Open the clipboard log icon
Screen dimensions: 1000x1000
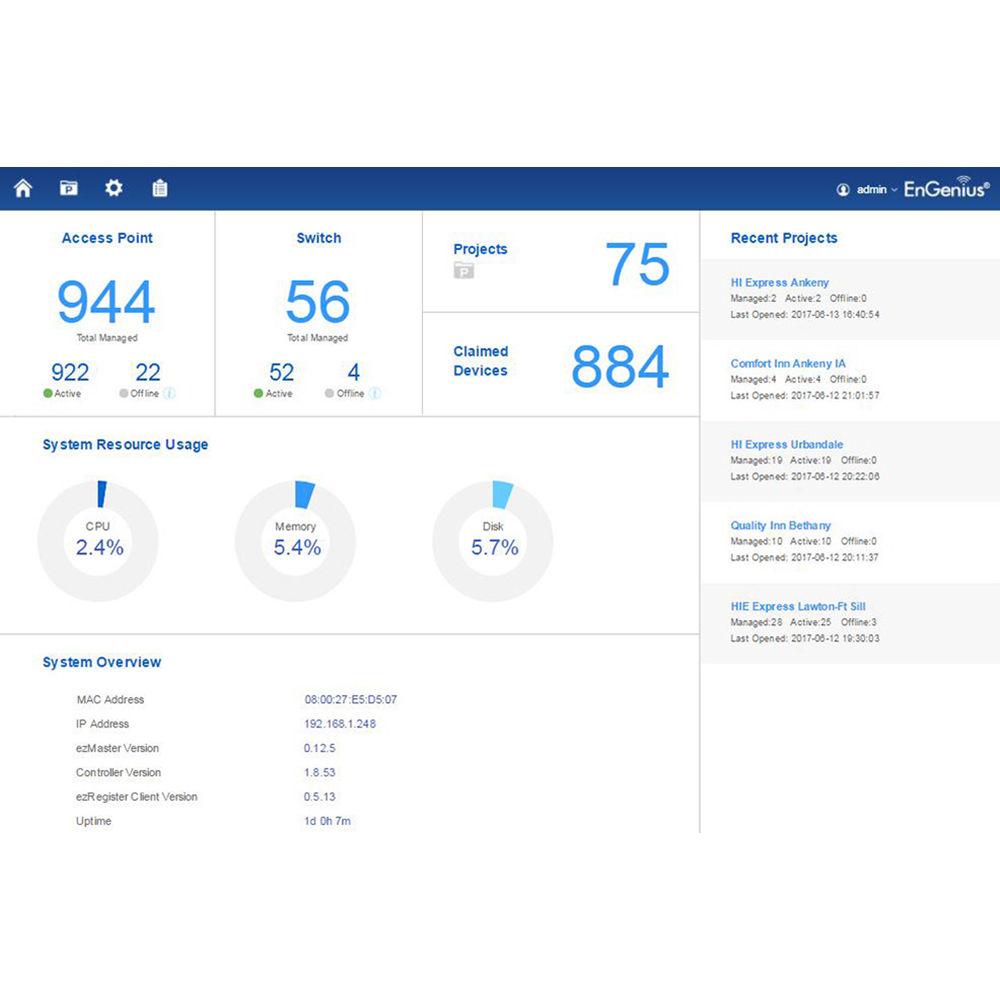pos(159,188)
